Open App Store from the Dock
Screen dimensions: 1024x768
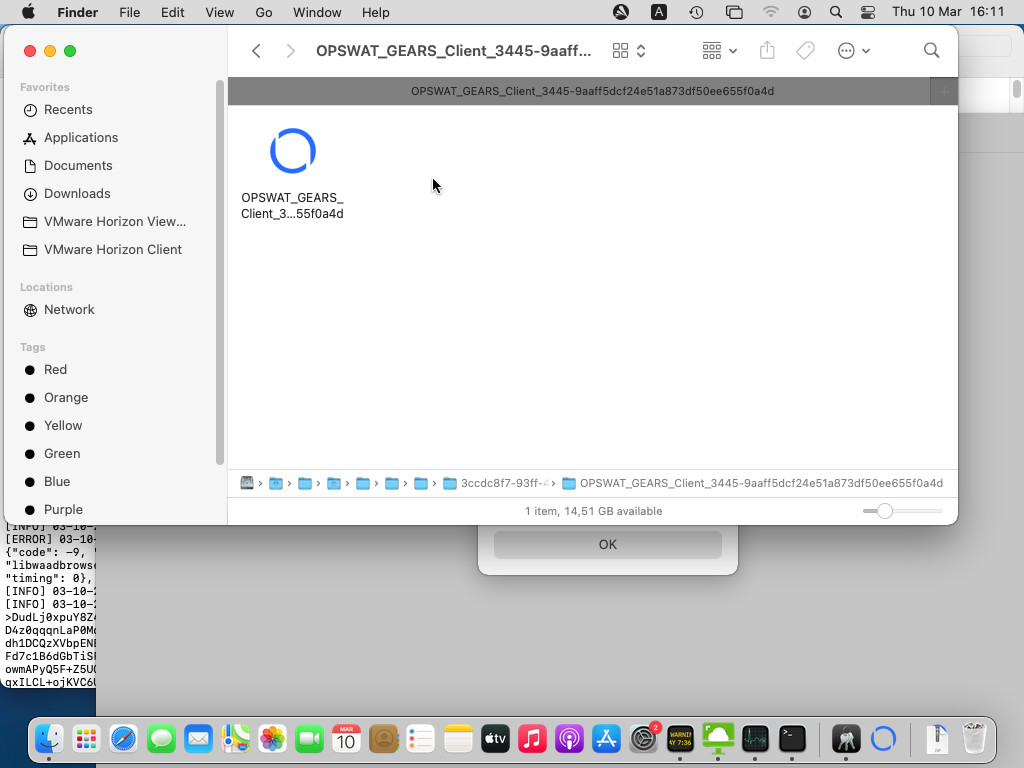pos(606,739)
